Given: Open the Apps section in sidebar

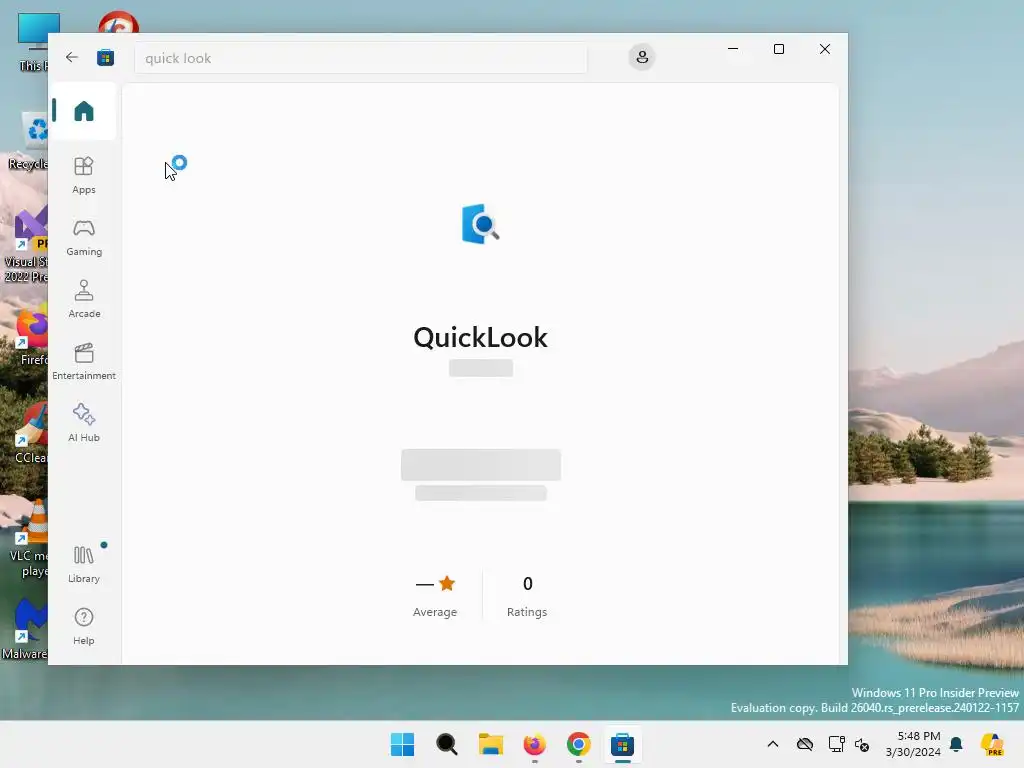Looking at the screenshot, I should 84,175.
